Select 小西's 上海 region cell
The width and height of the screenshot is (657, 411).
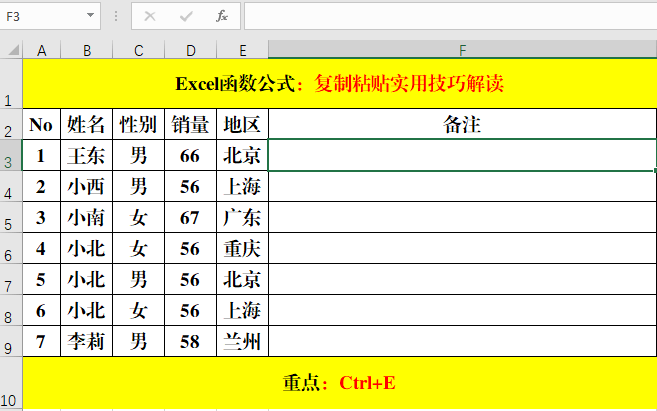tap(243, 186)
